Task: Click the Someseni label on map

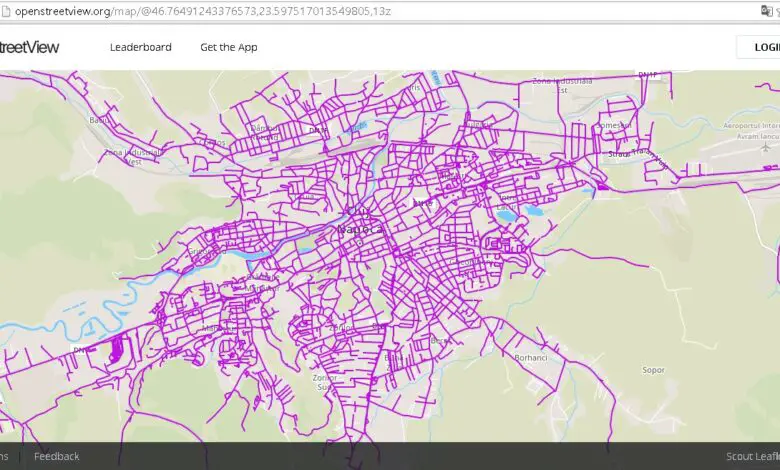Action: [614, 126]
